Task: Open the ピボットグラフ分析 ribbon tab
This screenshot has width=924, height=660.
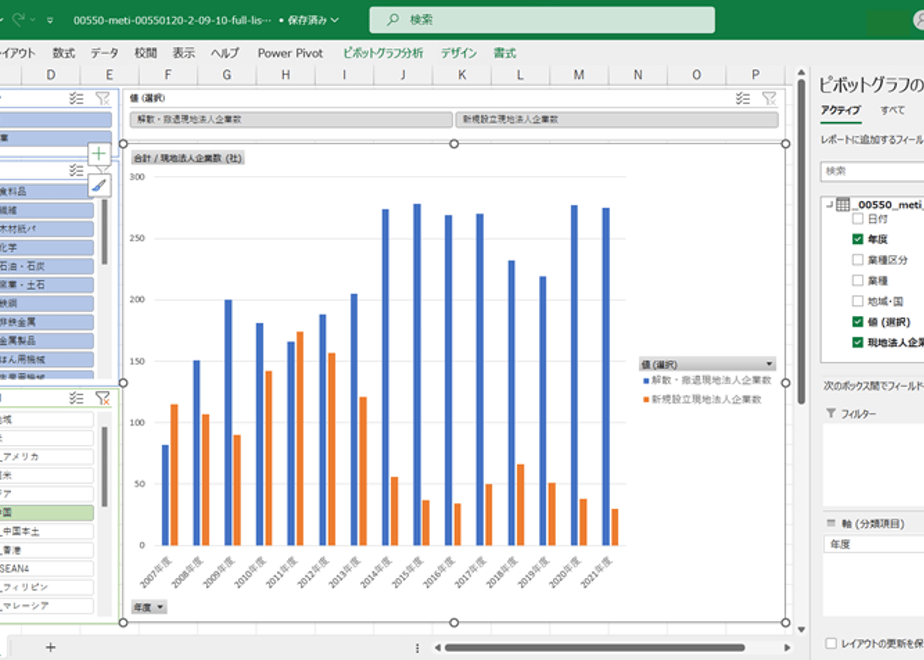Action: coord(383,53)
